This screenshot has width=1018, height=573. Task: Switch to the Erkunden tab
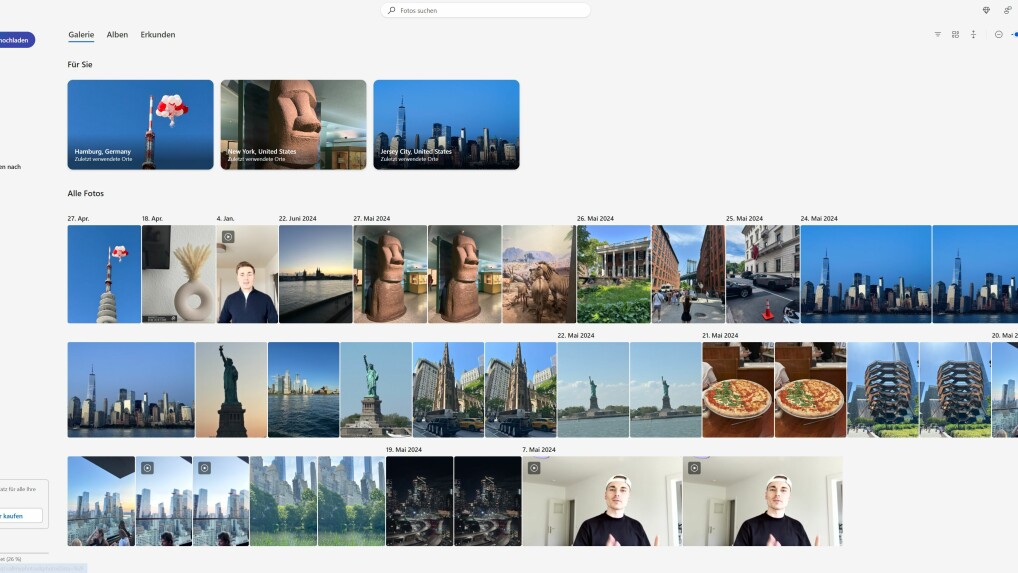click(x=158, y=34)
